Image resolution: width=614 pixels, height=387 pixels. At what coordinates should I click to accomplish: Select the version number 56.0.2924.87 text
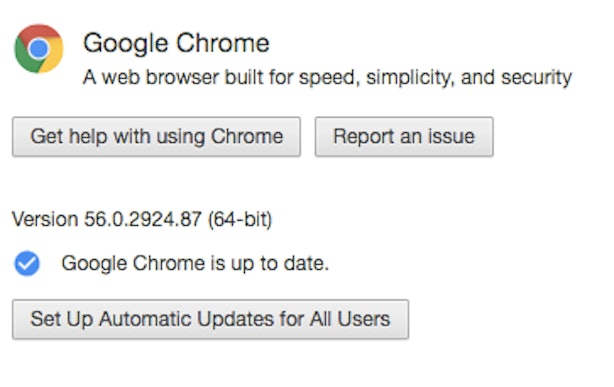[x=143, y=219]
